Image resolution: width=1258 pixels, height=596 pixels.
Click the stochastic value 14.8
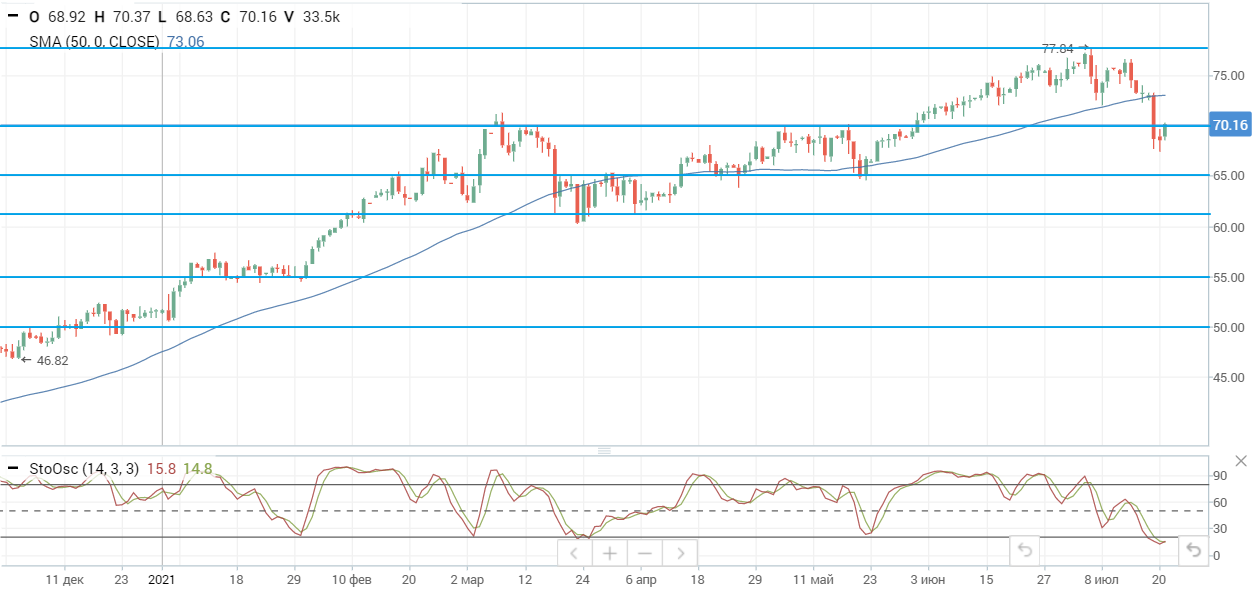click(x=198, y=468)
